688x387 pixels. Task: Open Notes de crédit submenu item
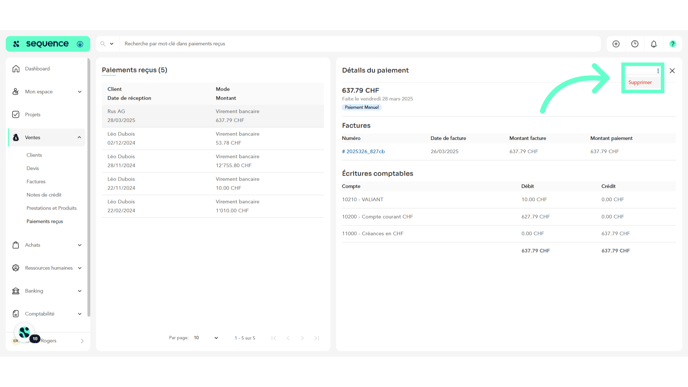(44, 195)
